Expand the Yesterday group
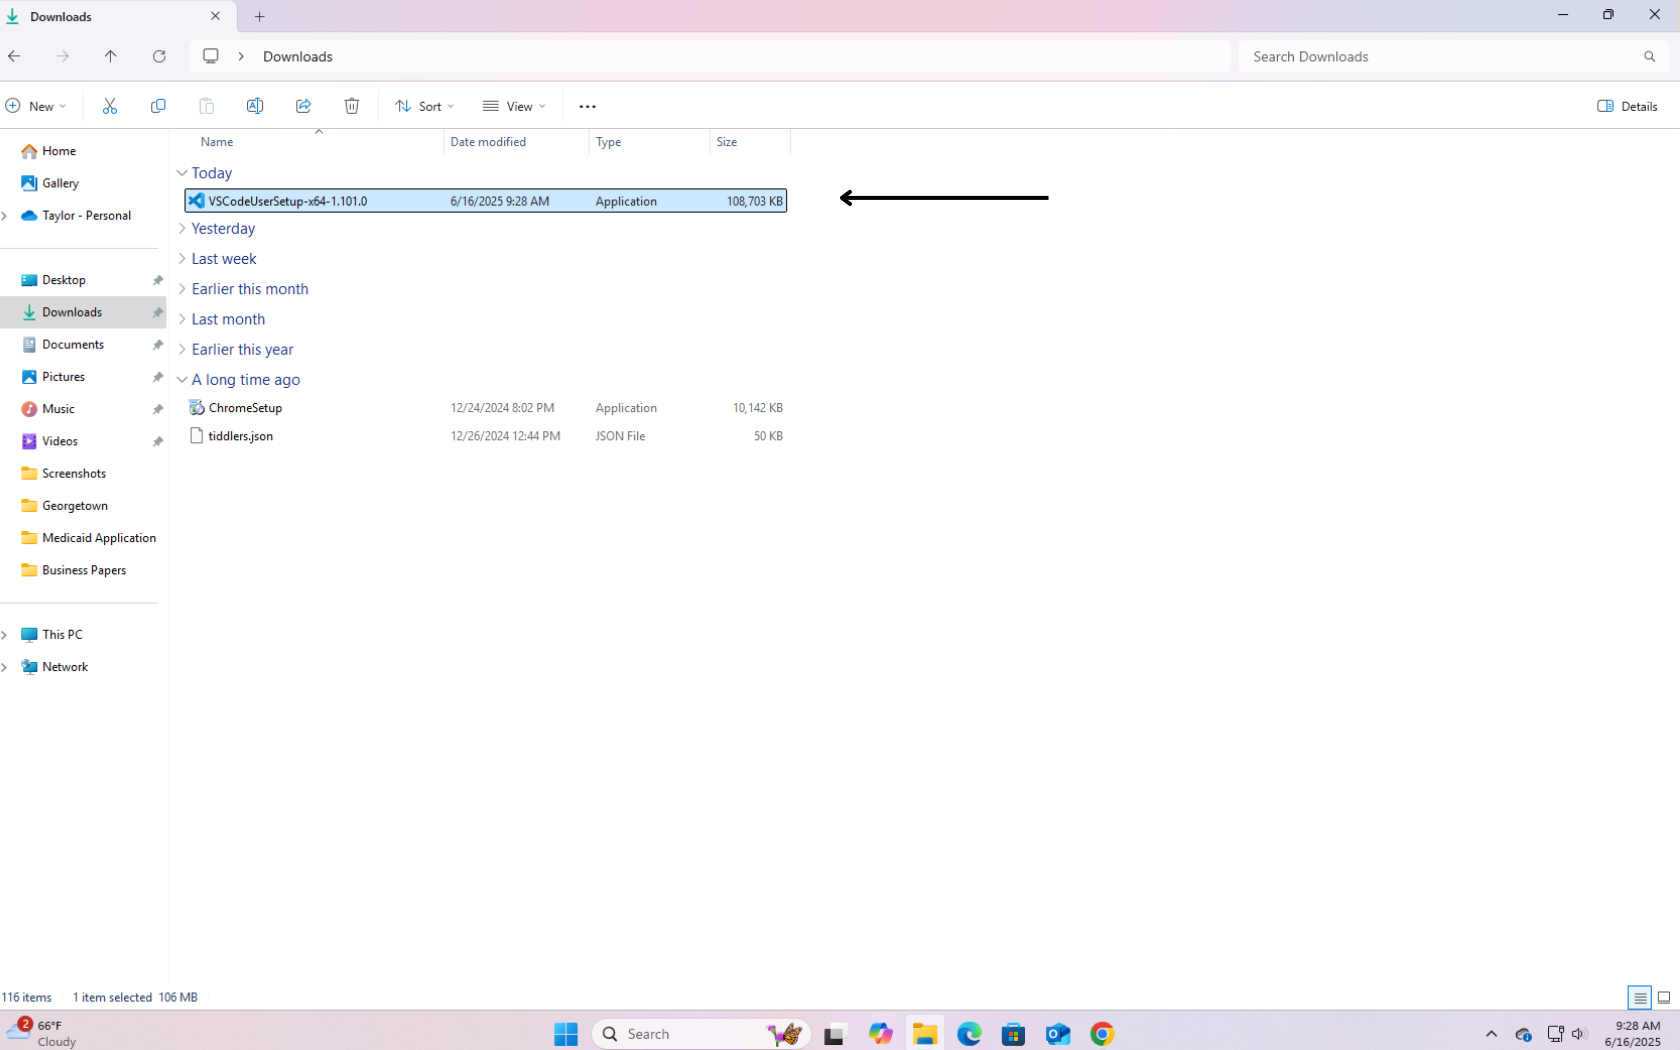Viewport: 1680px width, 1050px height. pos(182,229)
